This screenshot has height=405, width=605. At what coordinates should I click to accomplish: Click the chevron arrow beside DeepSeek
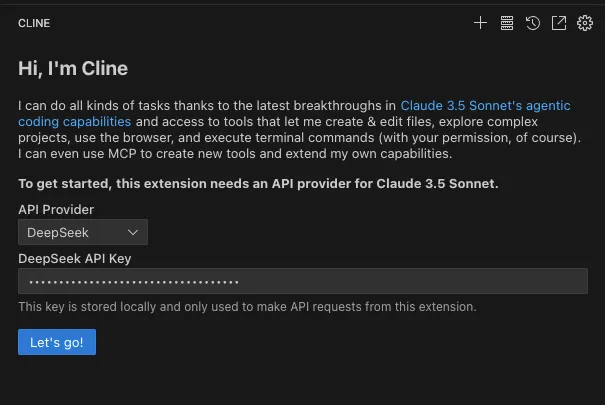click(134, 232)
